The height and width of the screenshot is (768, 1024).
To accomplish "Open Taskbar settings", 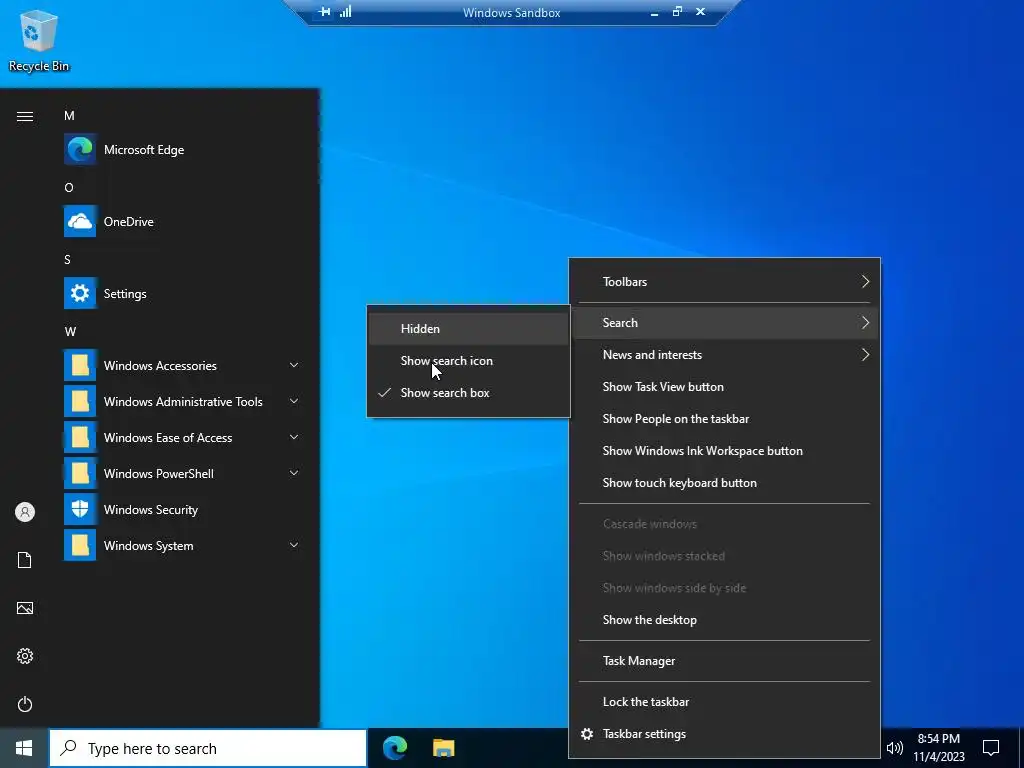I will coord(724,733).
